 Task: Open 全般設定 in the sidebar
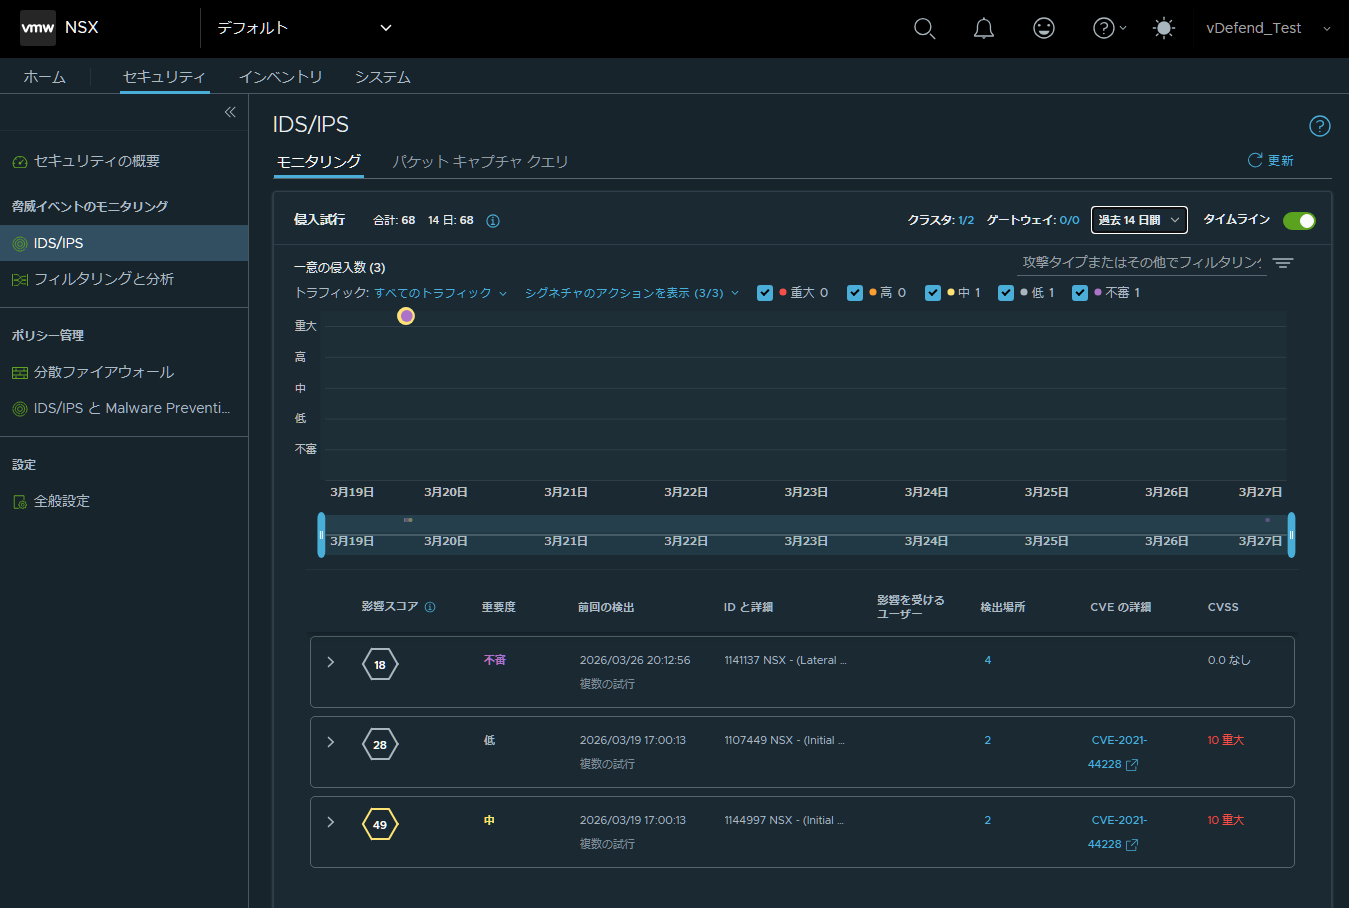(x=62, y=501)
